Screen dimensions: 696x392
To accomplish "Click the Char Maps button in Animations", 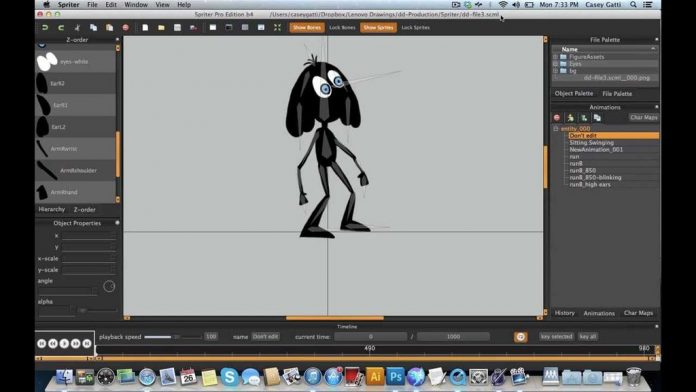I will [644, 117].
